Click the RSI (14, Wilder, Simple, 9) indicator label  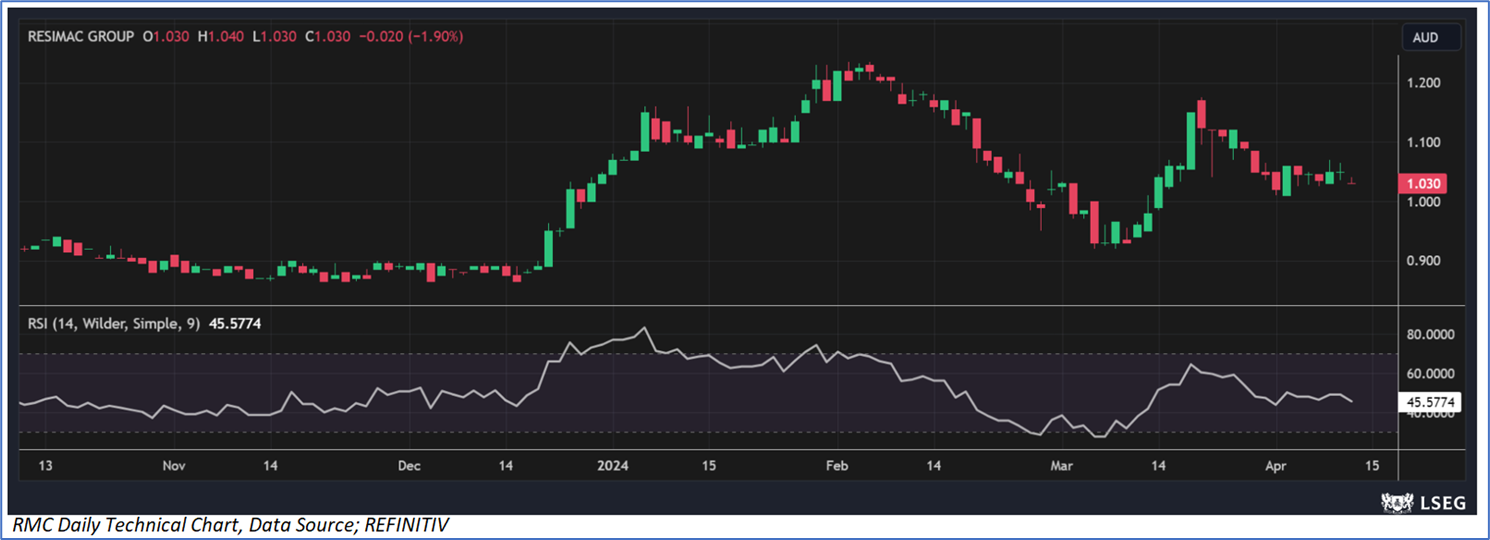113,324
